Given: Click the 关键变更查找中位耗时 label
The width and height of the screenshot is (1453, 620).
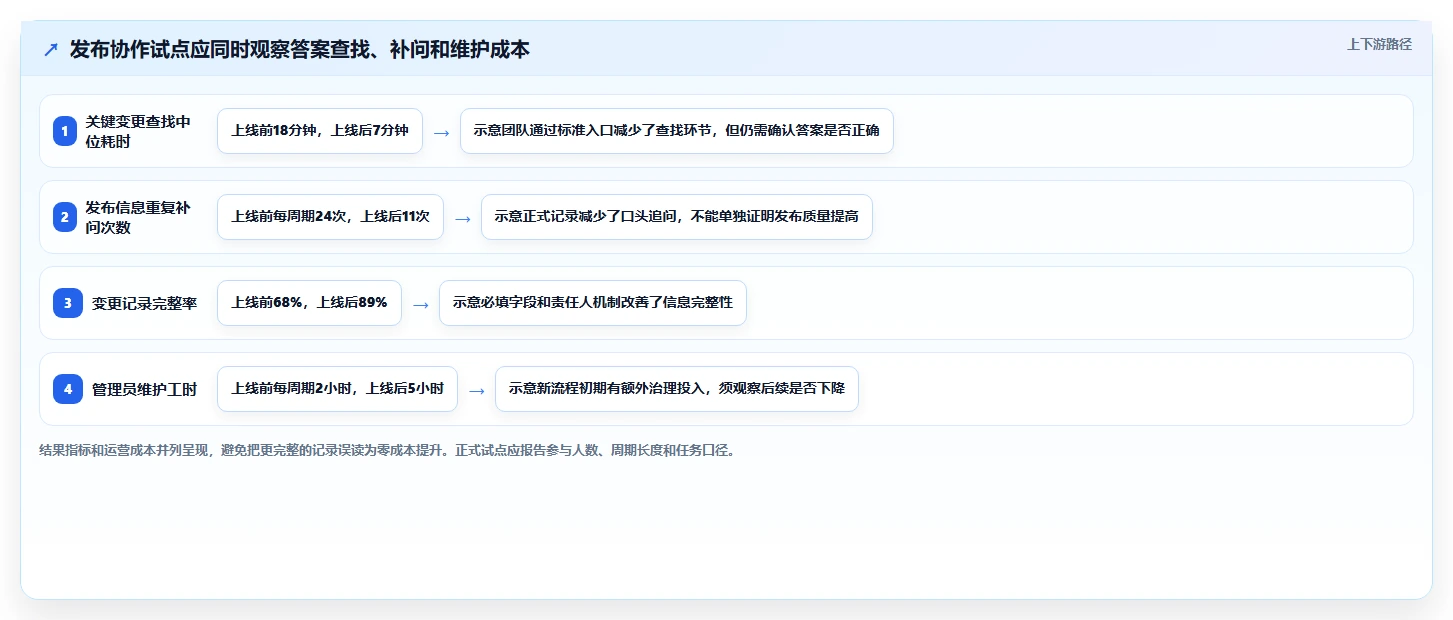Looking at the screenshot, I should [x=138, y=131].
